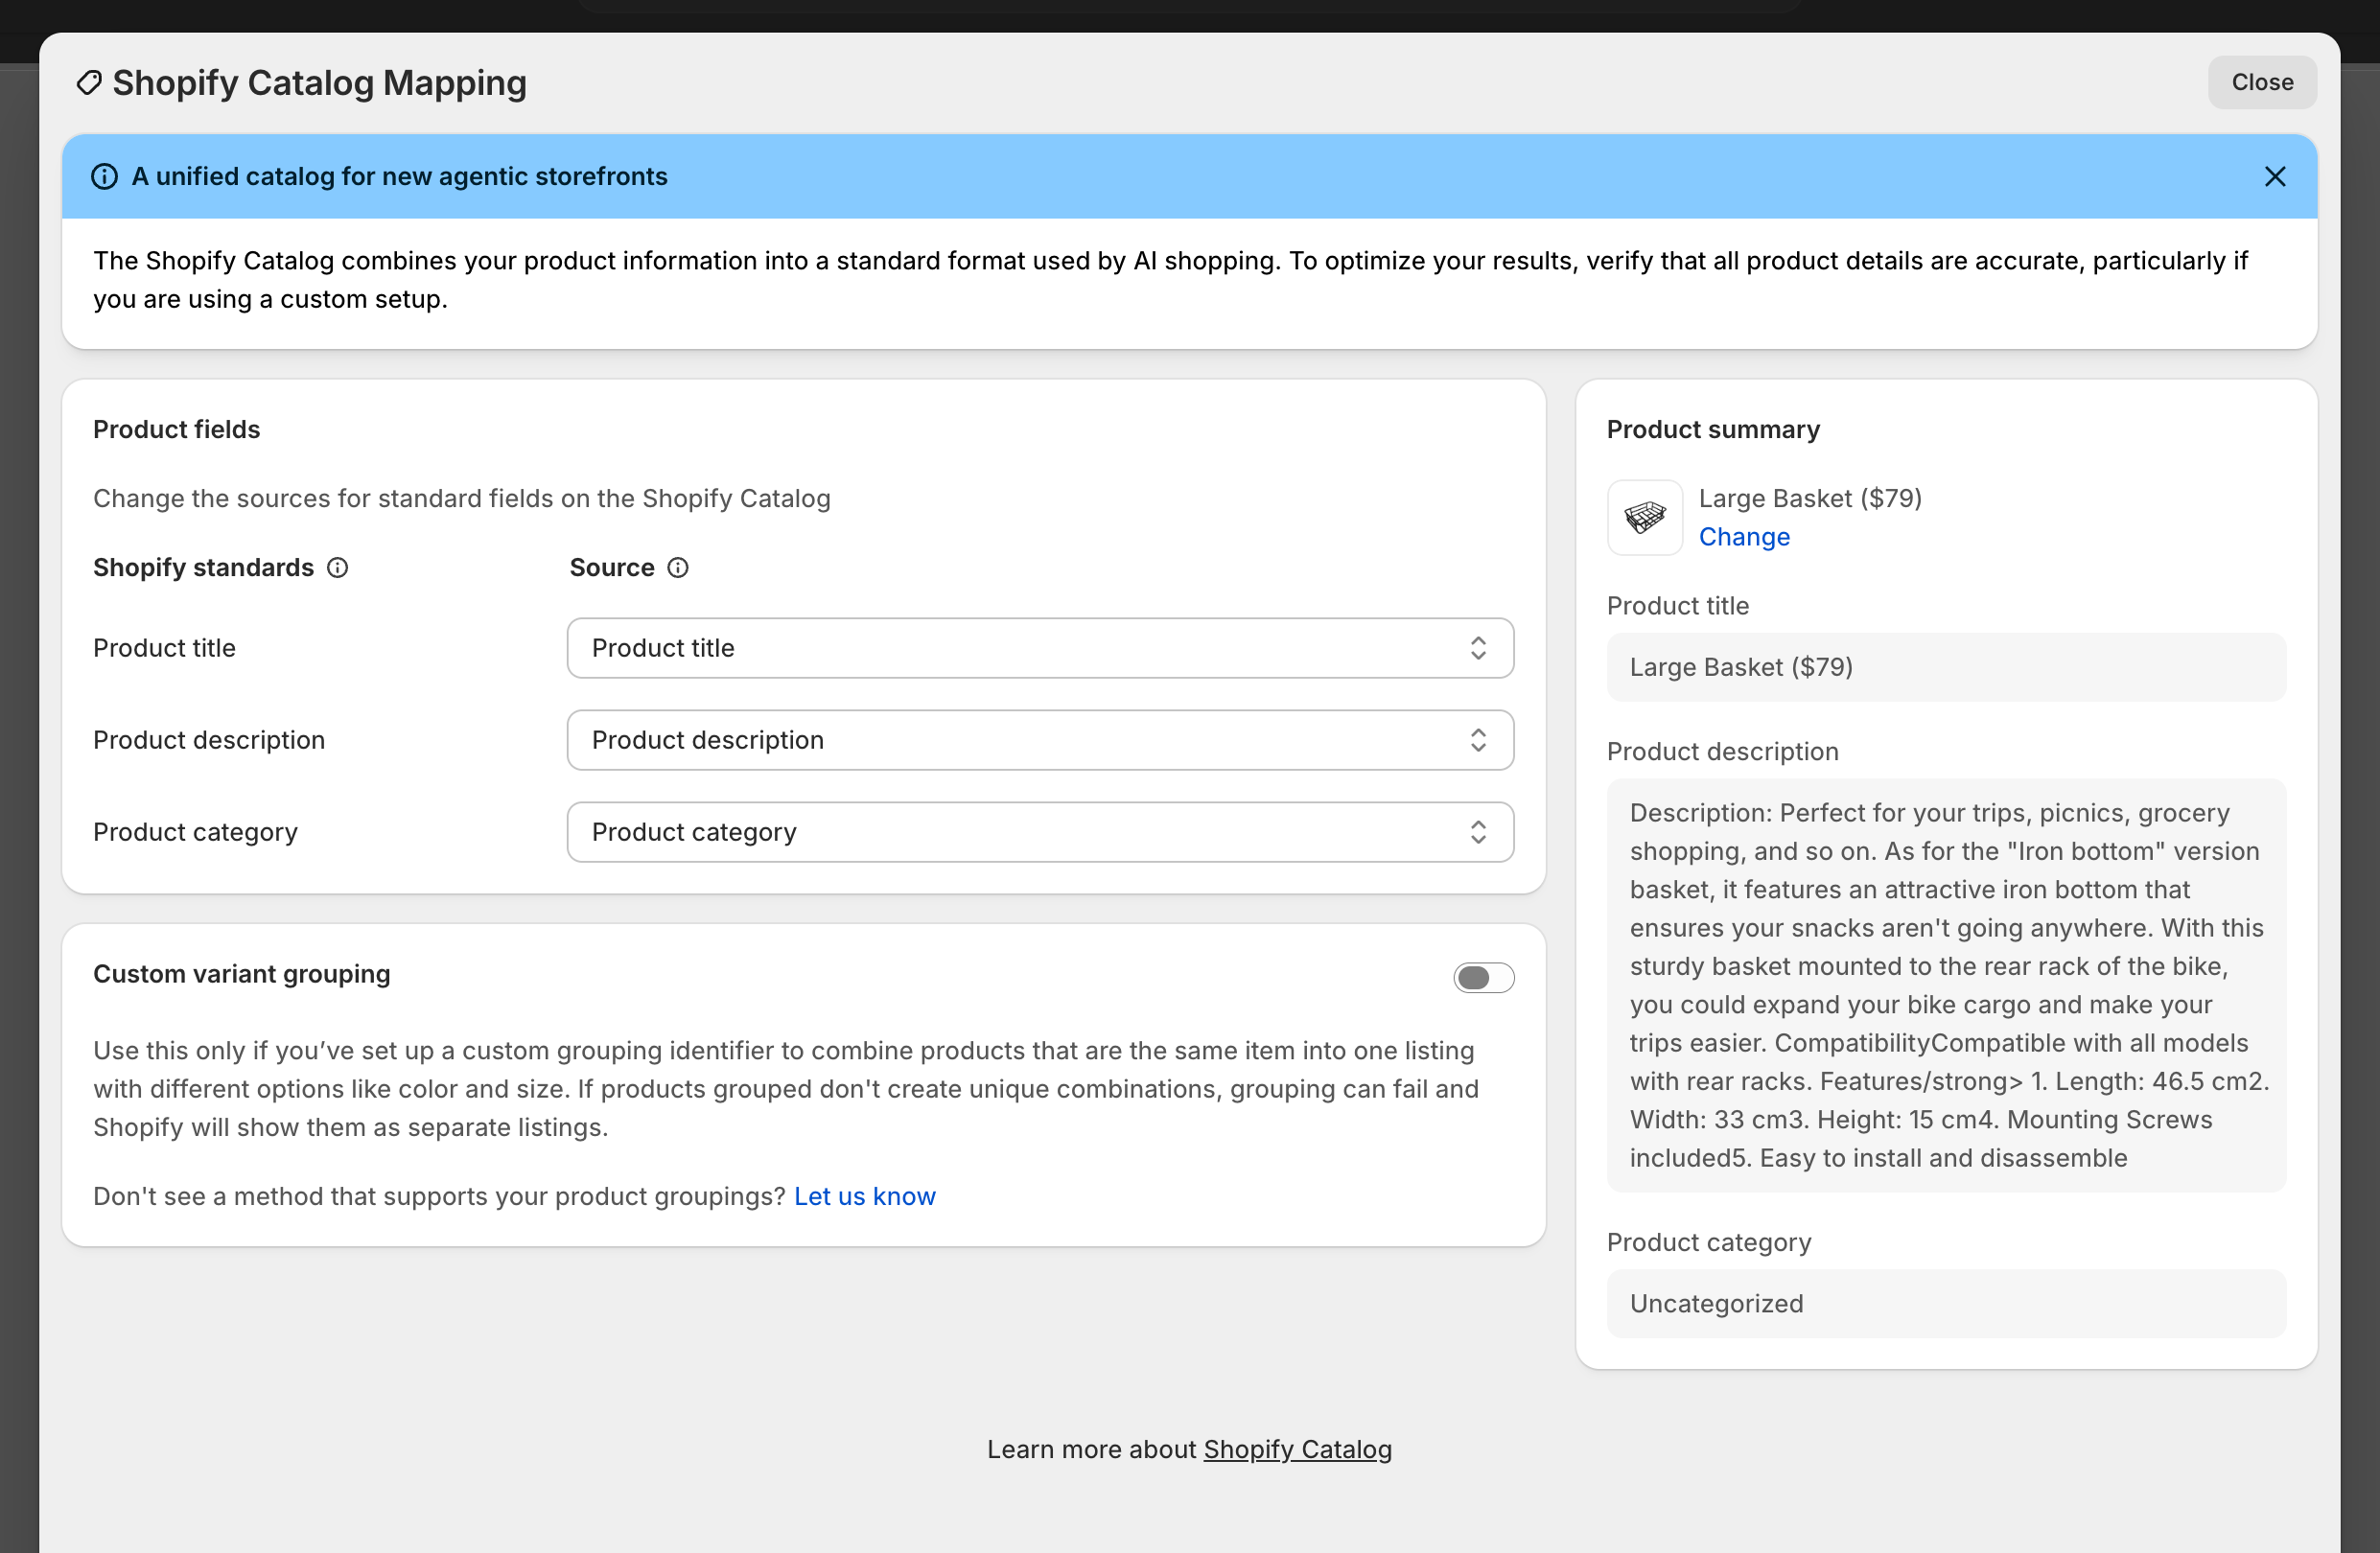This screenshot has height=1553, width=2380.
Task: Click the Uncategorized product category field
Action: 1945,1304
